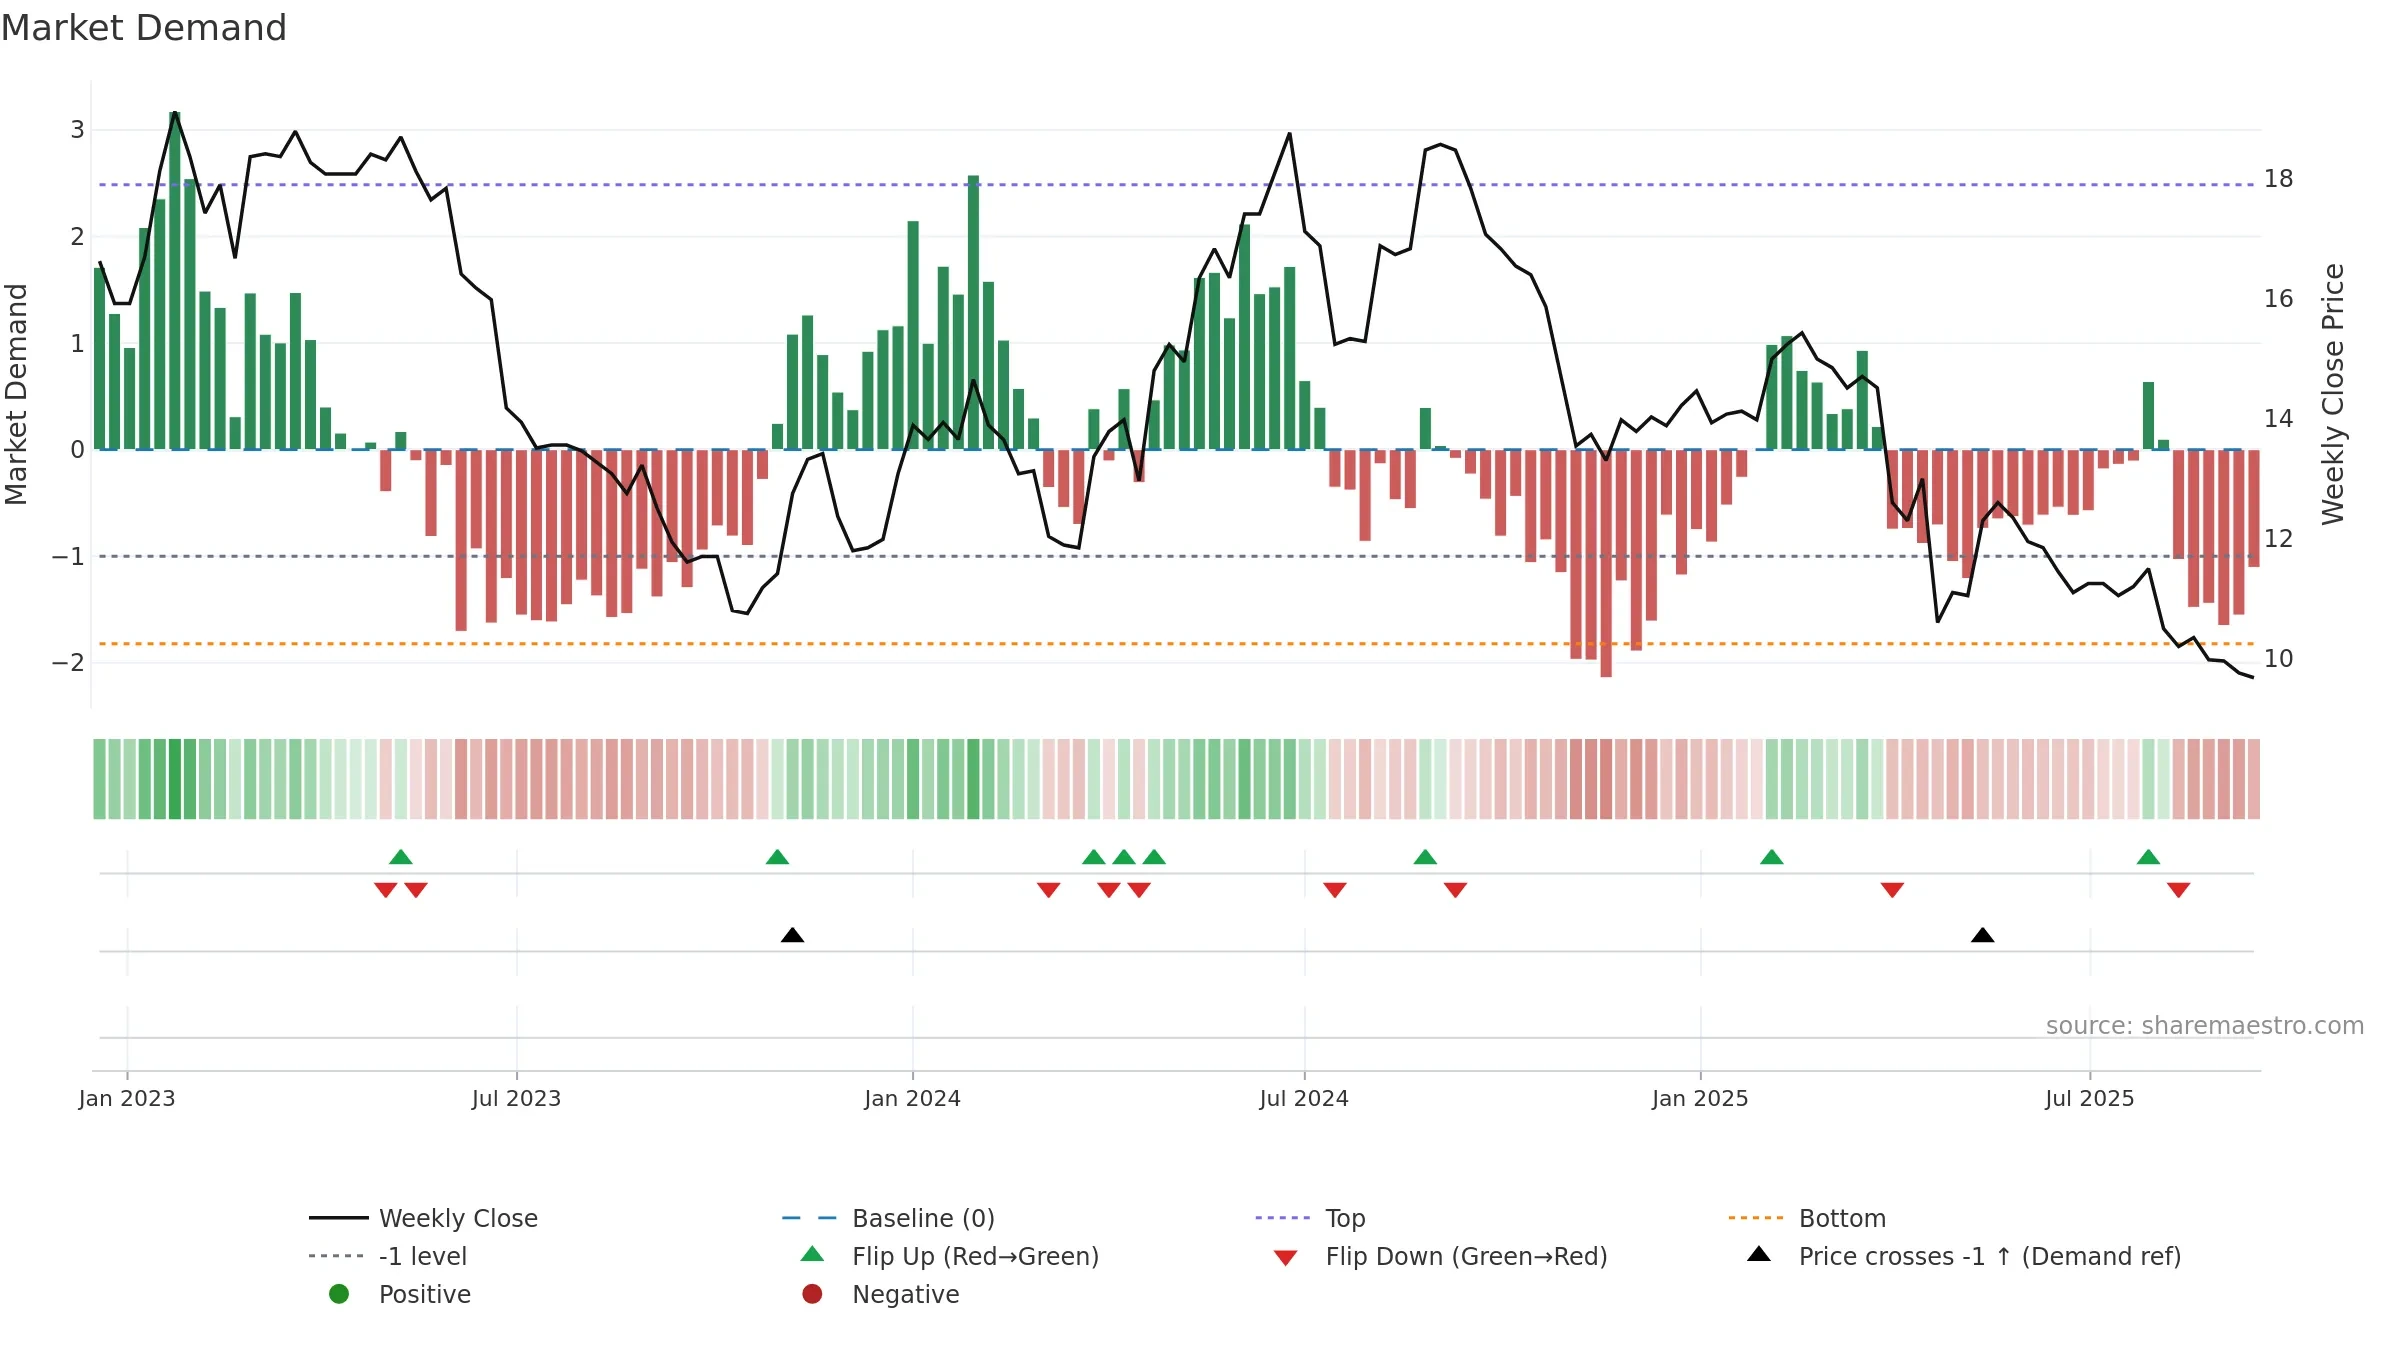The height and width of the screenshot is (1350, 2400).
Task: Click the price axis tick 10
Action: tap(2278, 659)
